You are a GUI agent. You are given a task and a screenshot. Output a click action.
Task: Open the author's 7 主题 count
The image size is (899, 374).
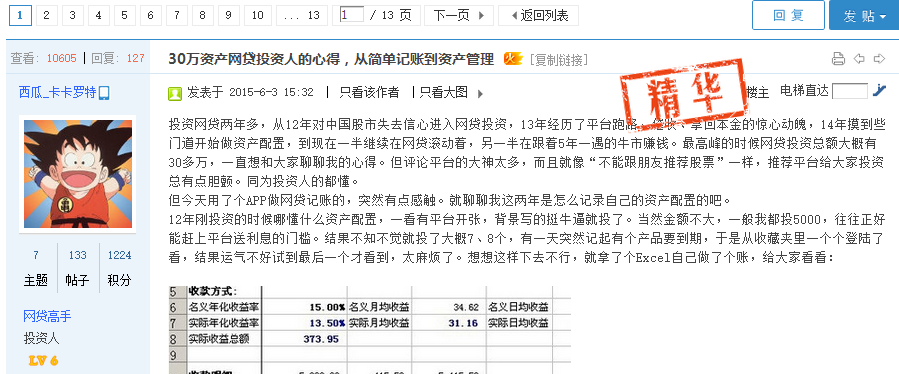(x=36, y=255)
